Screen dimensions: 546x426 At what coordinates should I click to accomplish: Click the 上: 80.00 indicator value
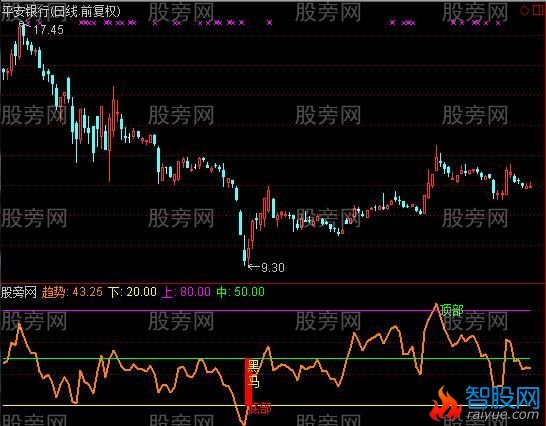click(186, 292)
